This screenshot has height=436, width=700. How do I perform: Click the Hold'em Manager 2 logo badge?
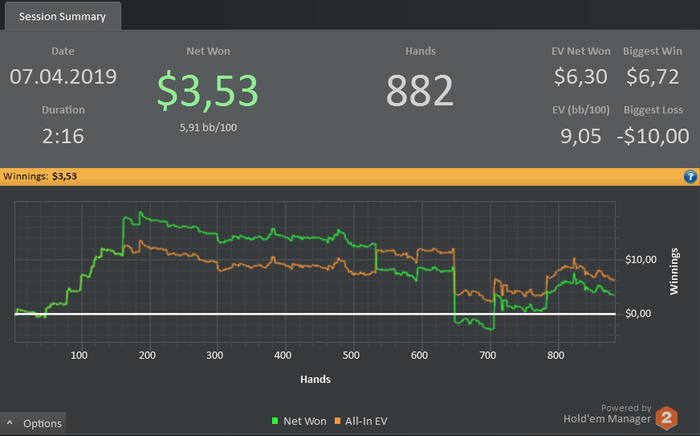tap(667, 418)
